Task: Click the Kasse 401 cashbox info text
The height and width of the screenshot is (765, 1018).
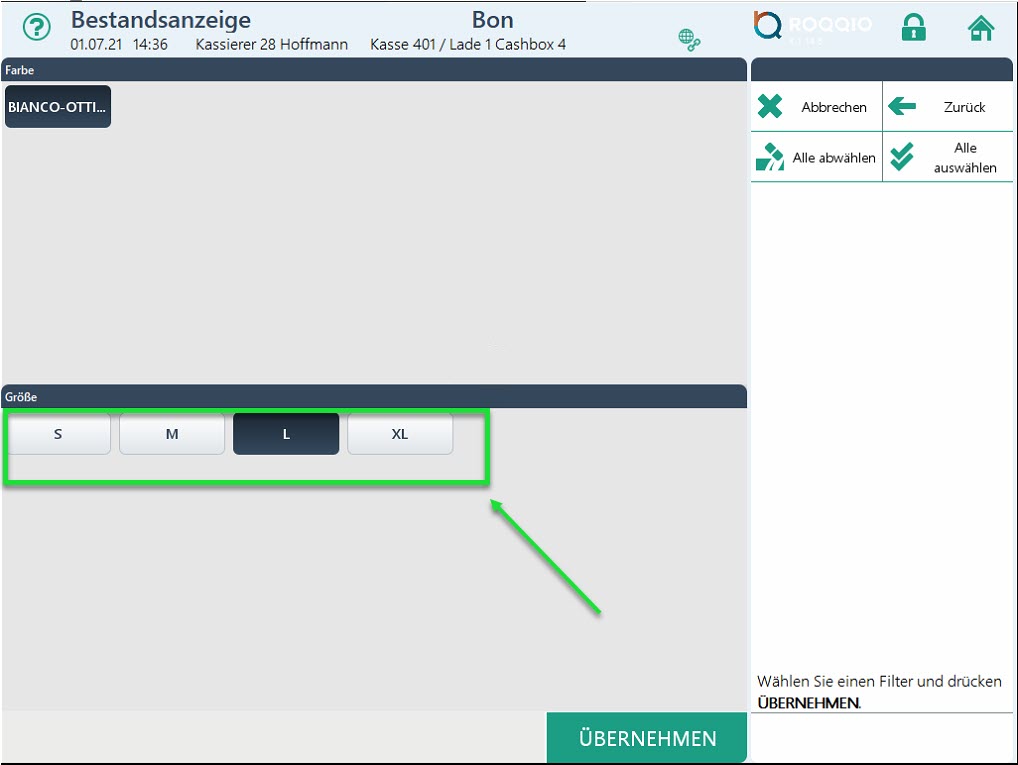Action: (468, 45)
